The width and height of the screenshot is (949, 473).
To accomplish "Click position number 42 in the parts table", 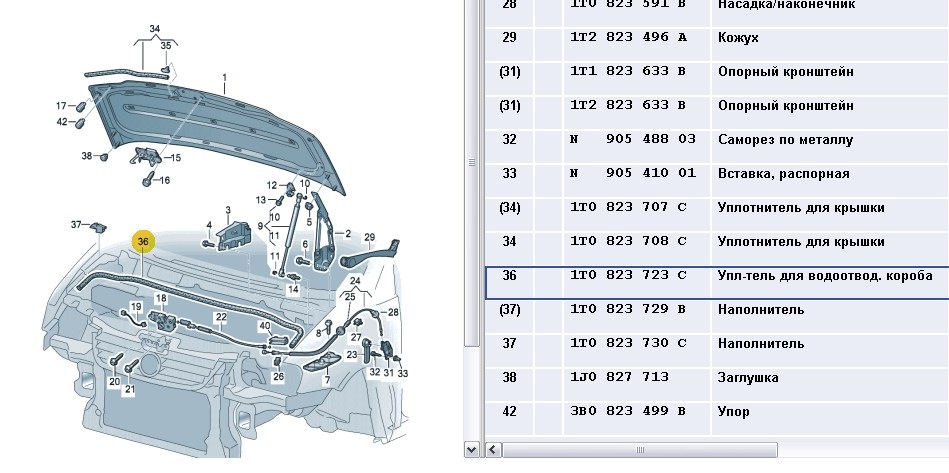I will 509,411.
